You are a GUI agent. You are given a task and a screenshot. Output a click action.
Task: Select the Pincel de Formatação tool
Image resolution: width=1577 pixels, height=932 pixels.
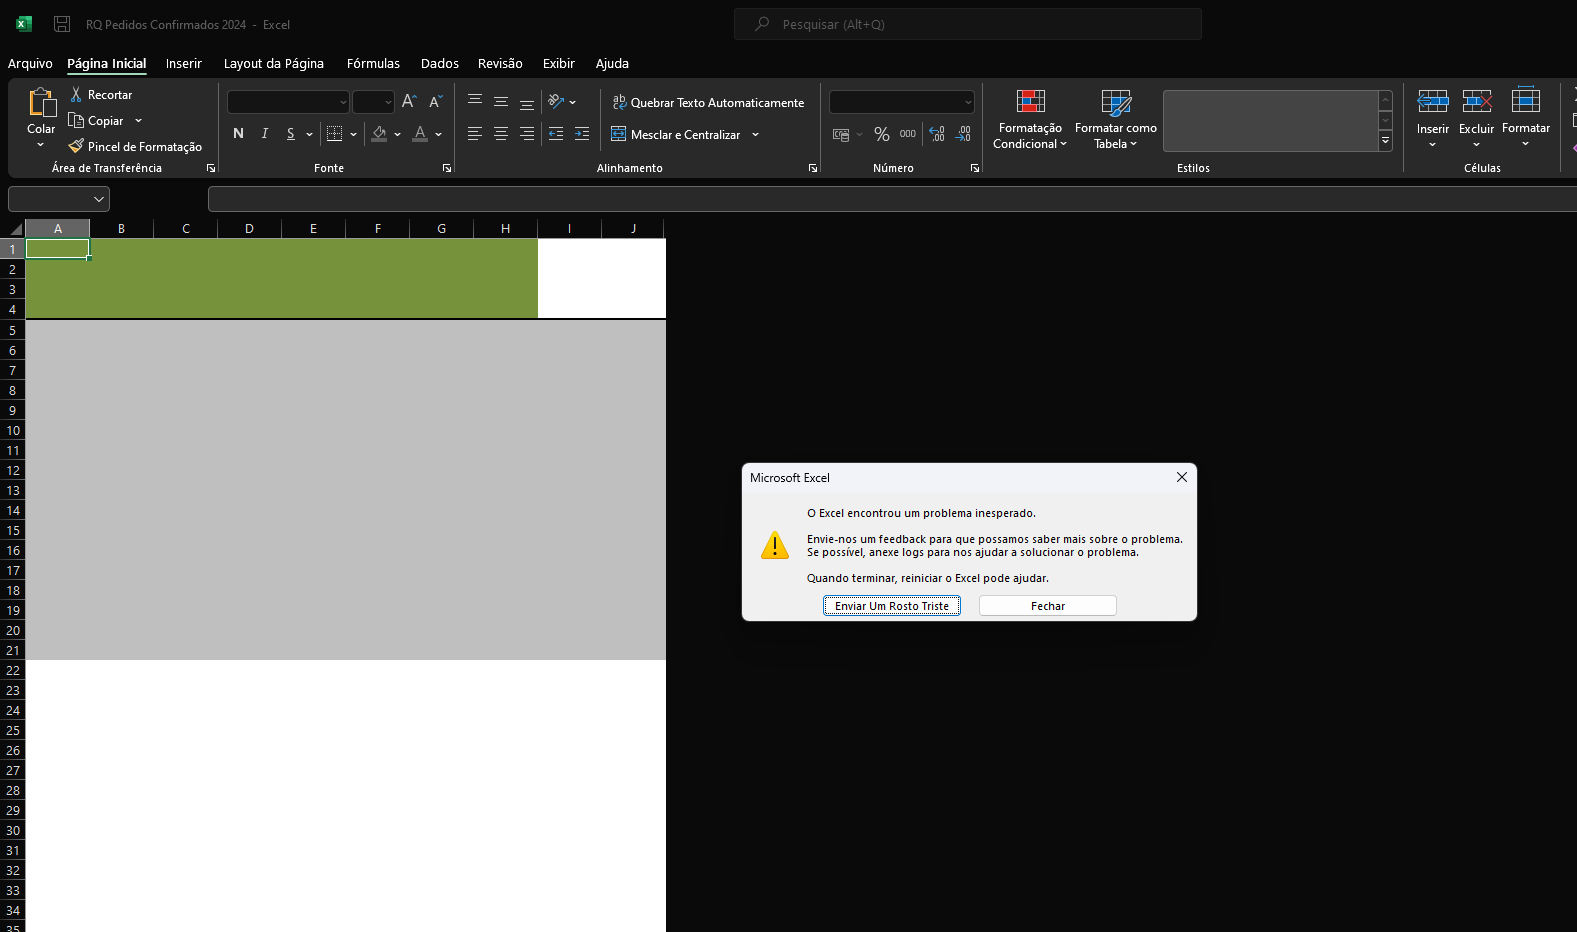135,146
